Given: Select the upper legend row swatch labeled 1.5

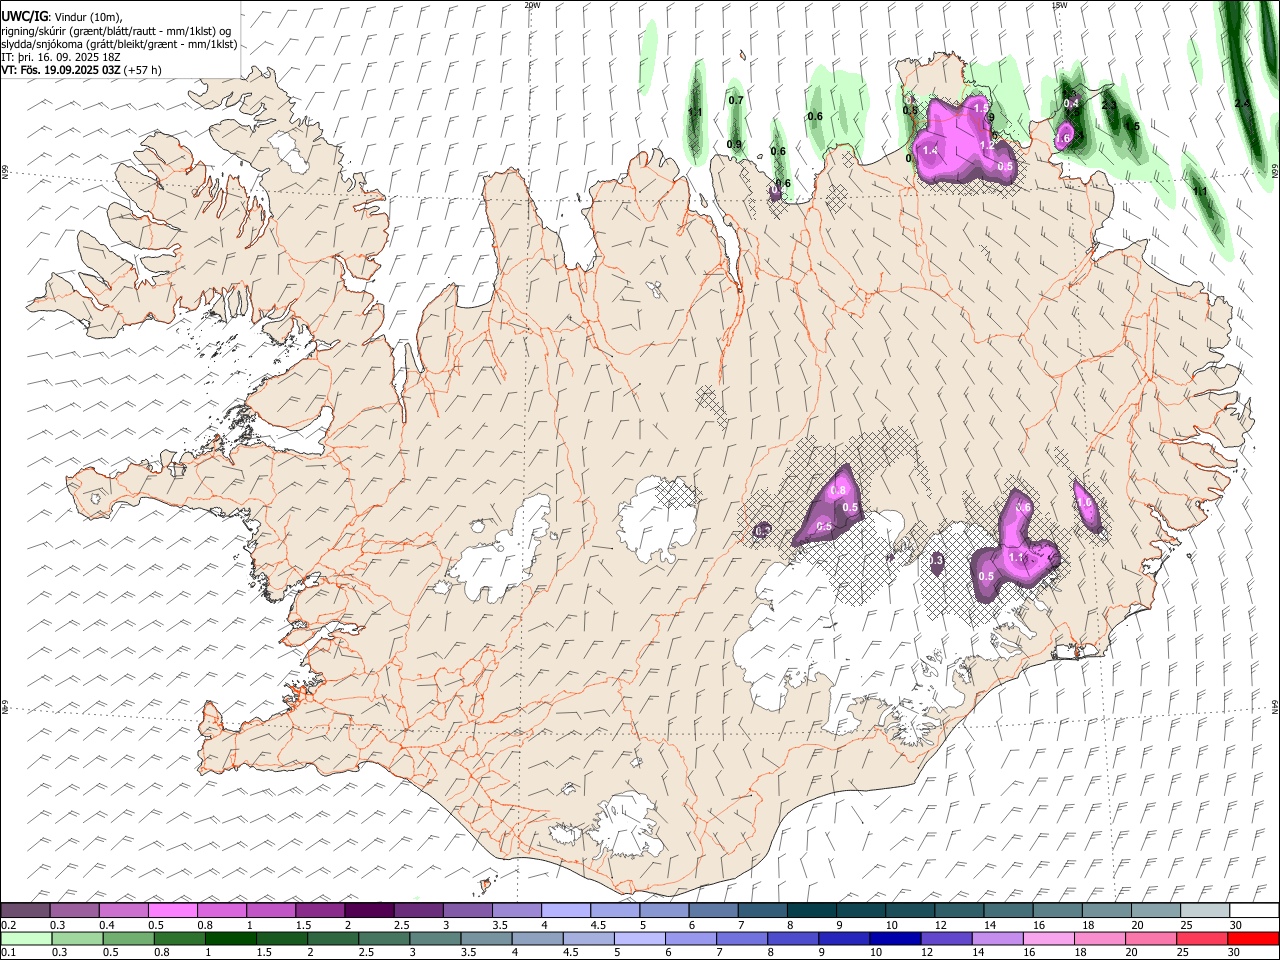Looking at the screenshot, I should (320, 911).
